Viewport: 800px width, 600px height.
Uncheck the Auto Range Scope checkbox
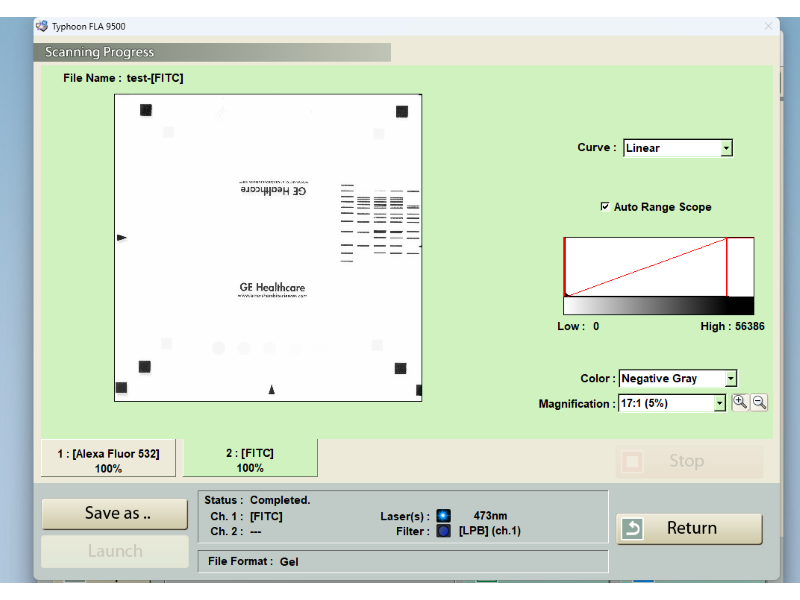(x=604, y=207)
